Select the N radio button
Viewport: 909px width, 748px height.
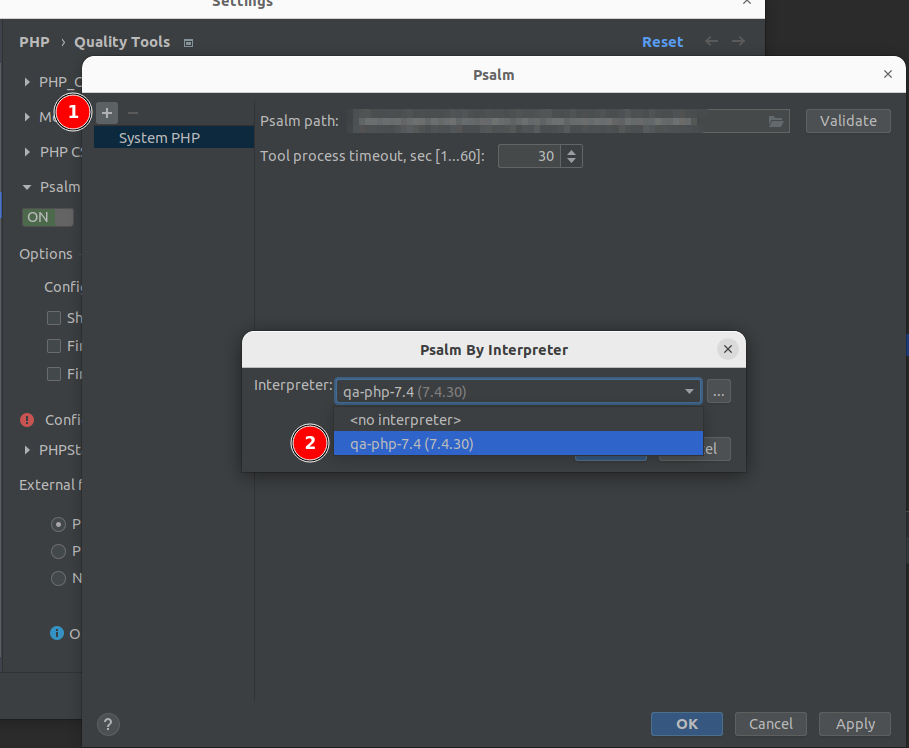coord(58,578)
